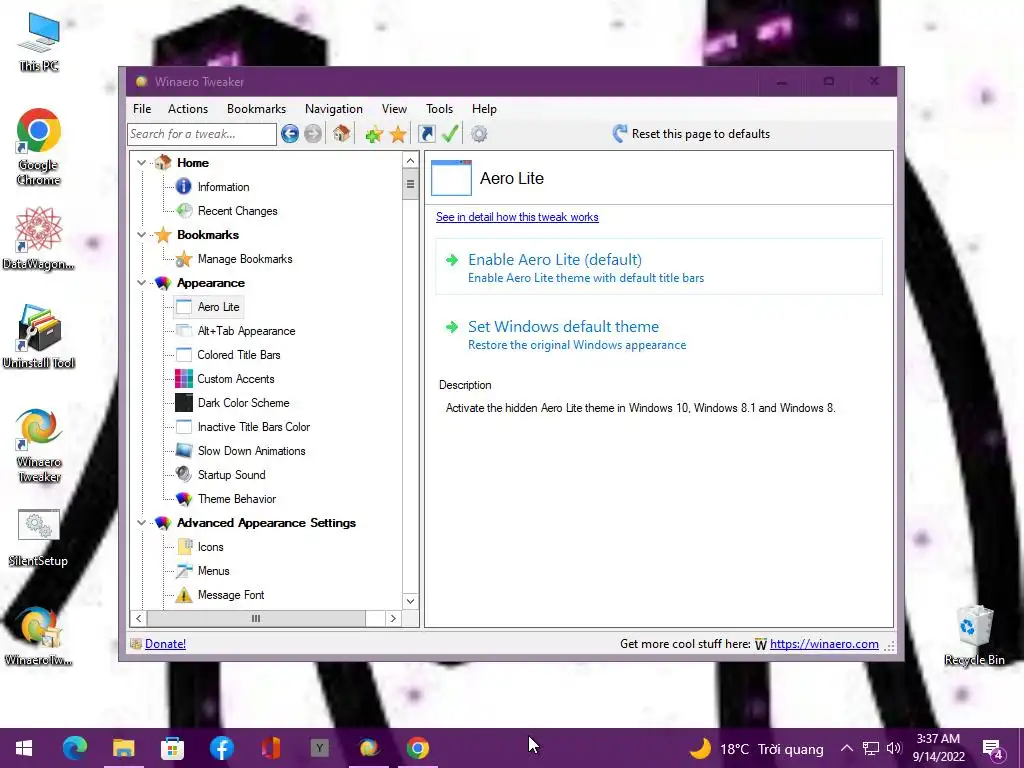1024x768 pixels.
Task: Add bookmark with green plus star icon
Action: pos(374,135)
